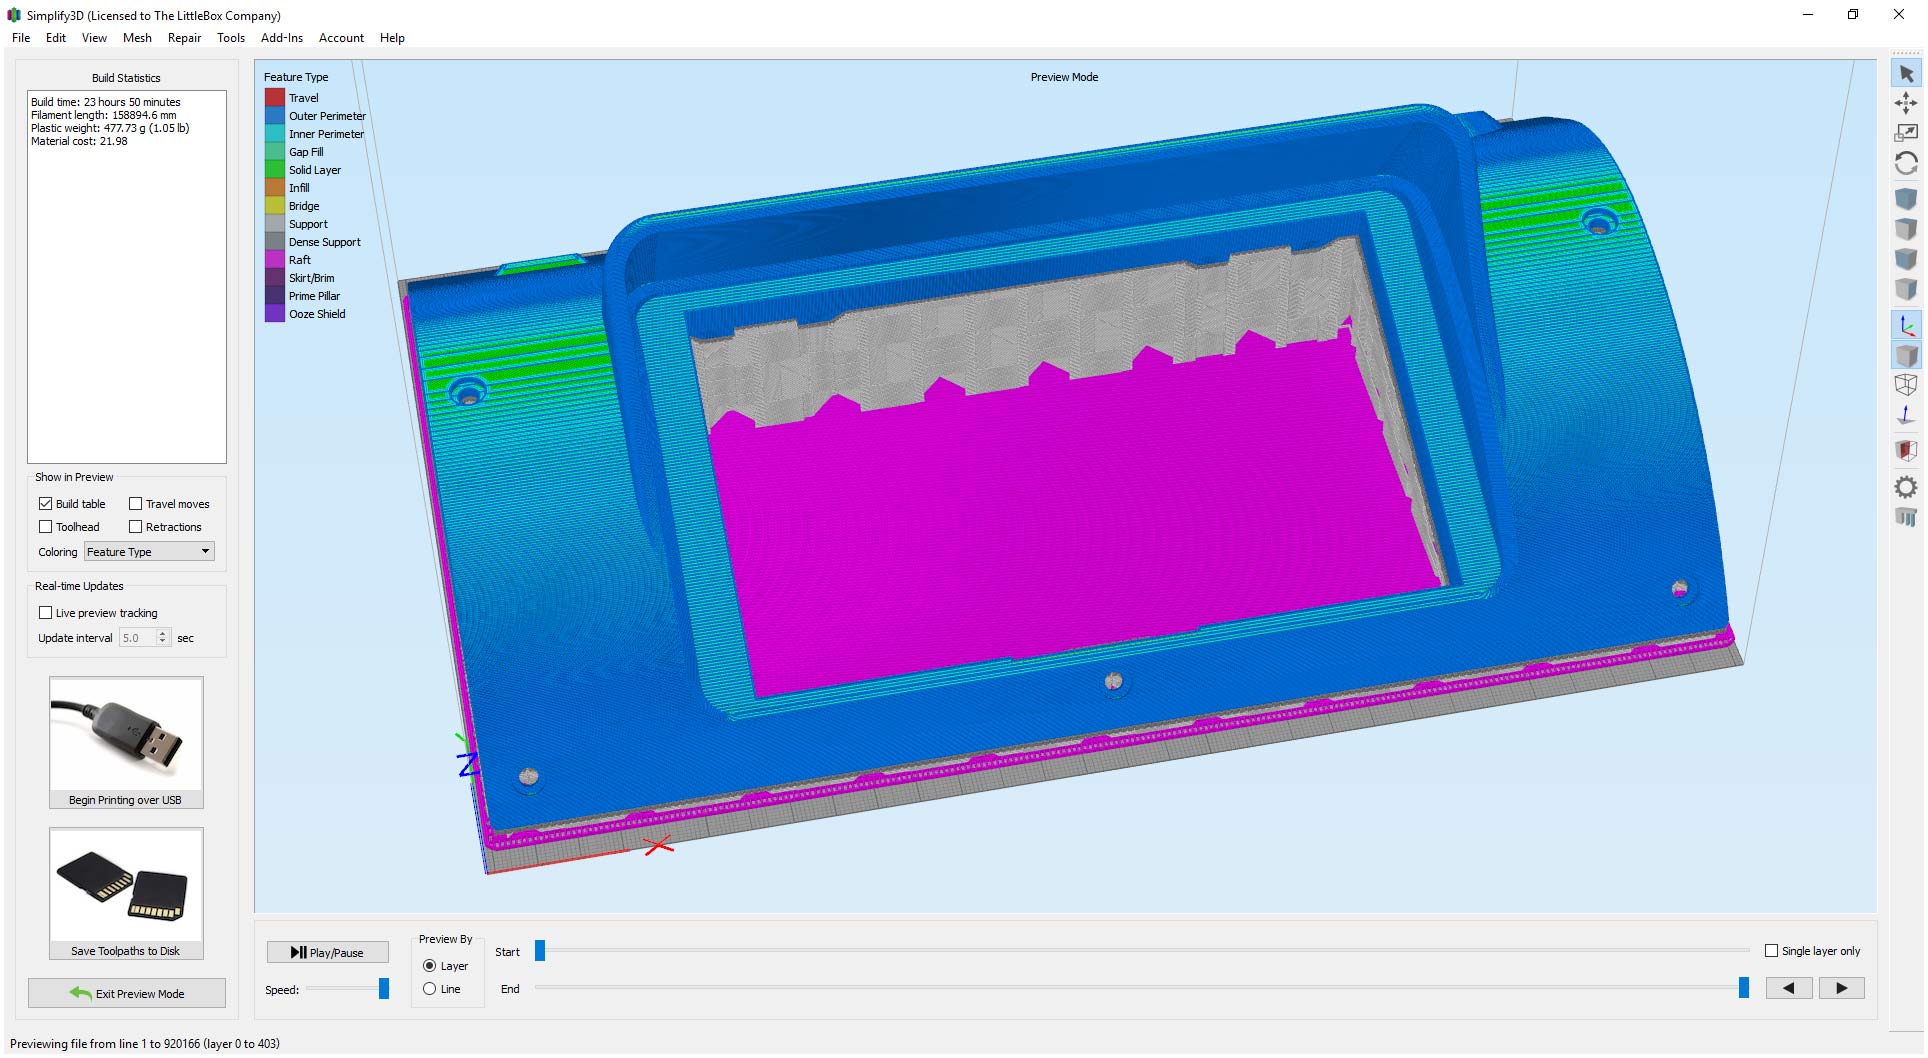Click the Play/Pause button
This screenshot has width=1928, height=1058.
328,953
